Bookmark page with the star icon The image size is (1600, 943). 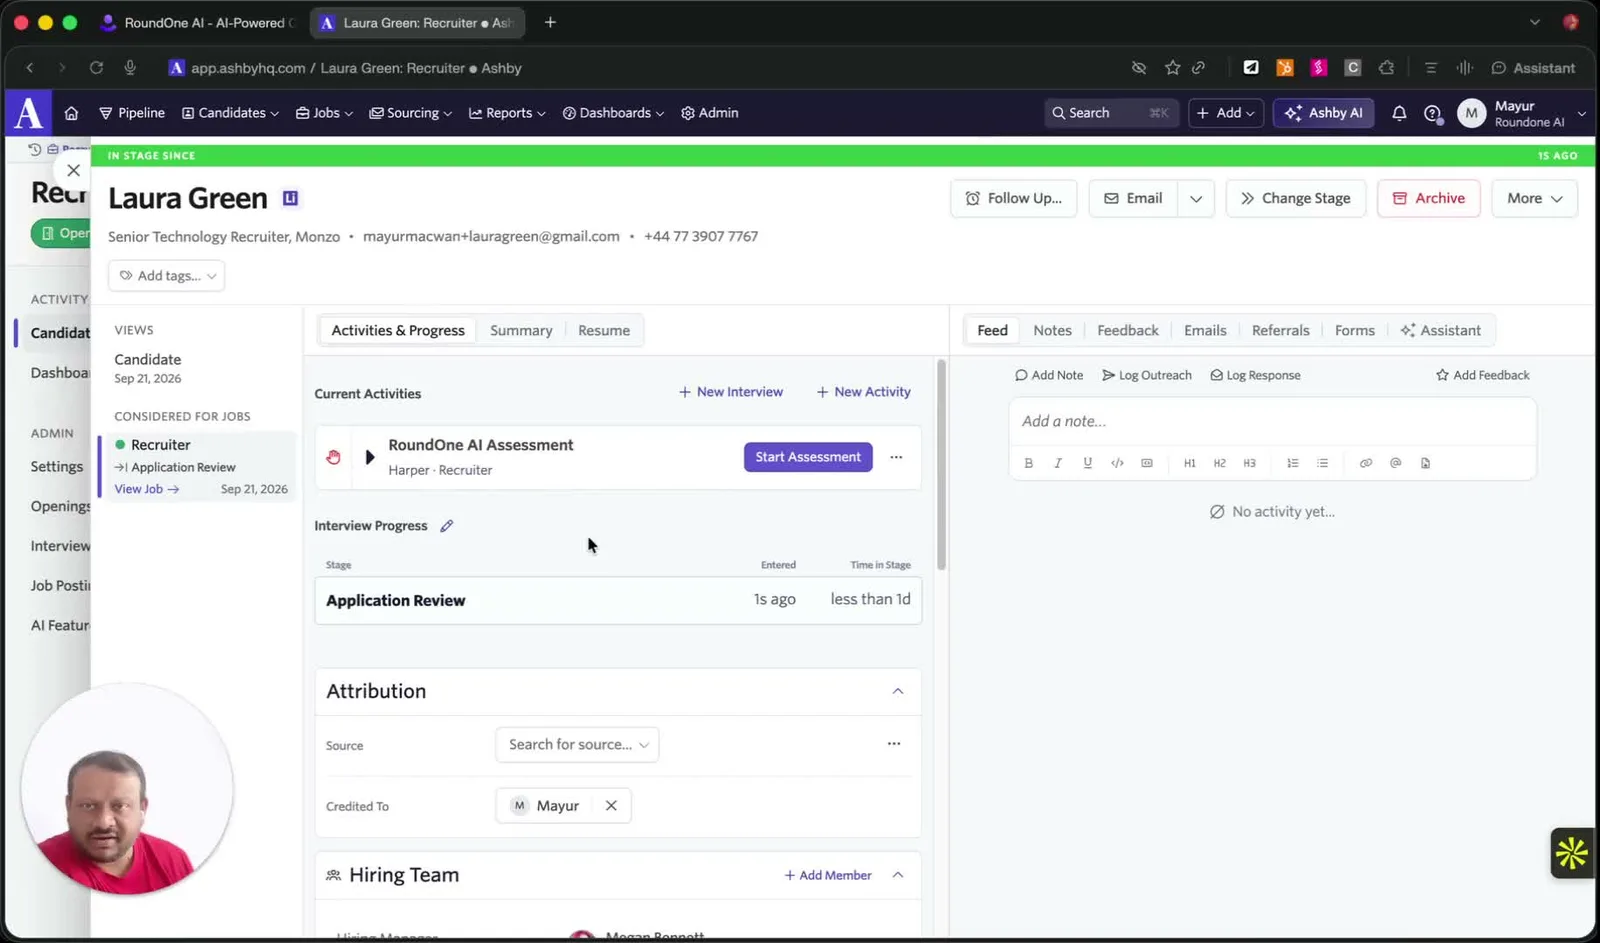[x=1173, y=68]
